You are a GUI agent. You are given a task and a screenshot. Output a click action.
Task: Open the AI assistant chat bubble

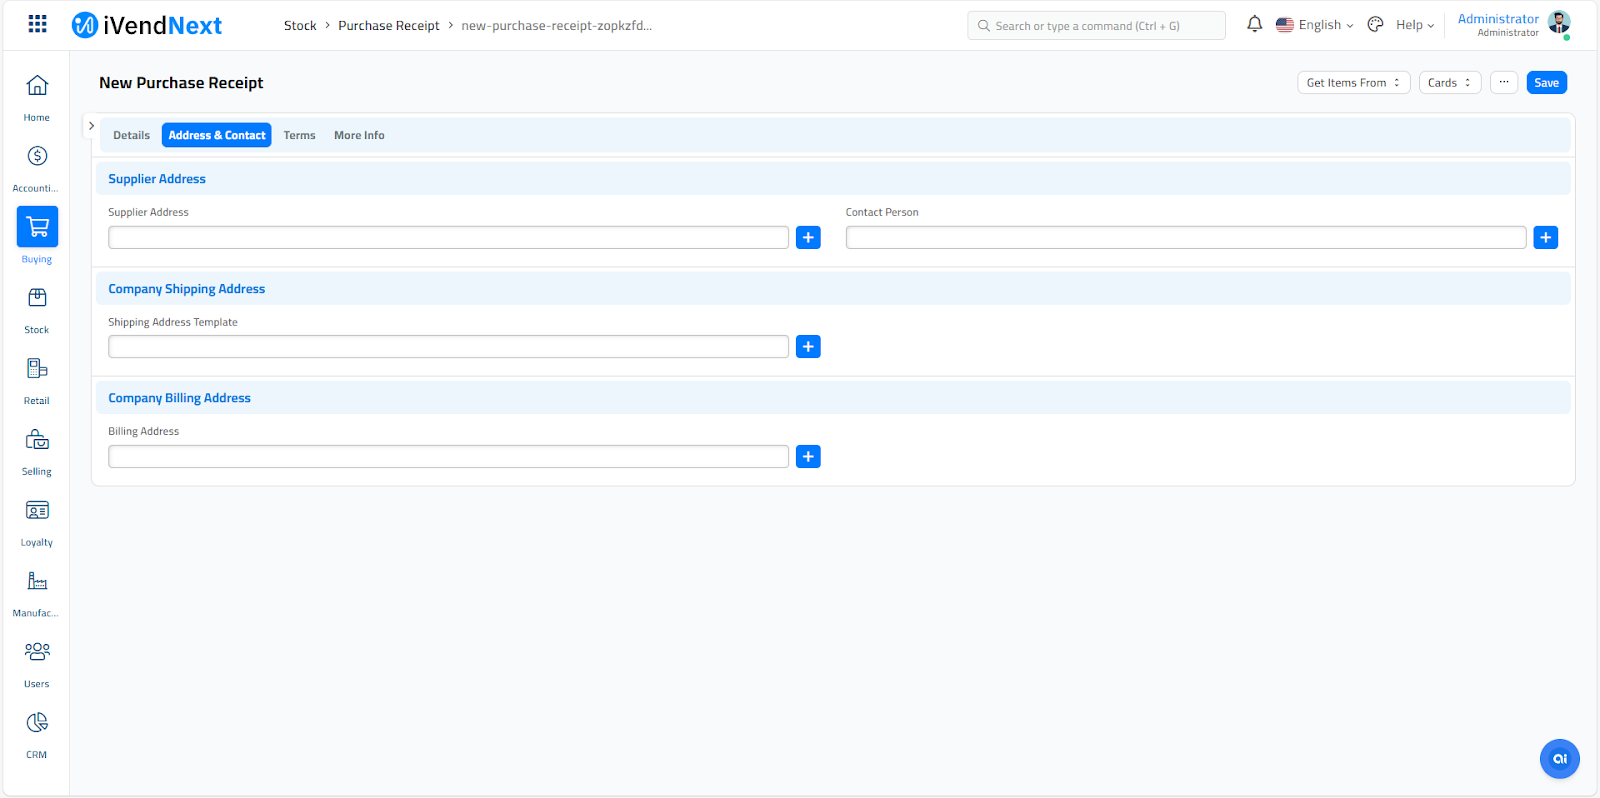(x=1559, y=759)
